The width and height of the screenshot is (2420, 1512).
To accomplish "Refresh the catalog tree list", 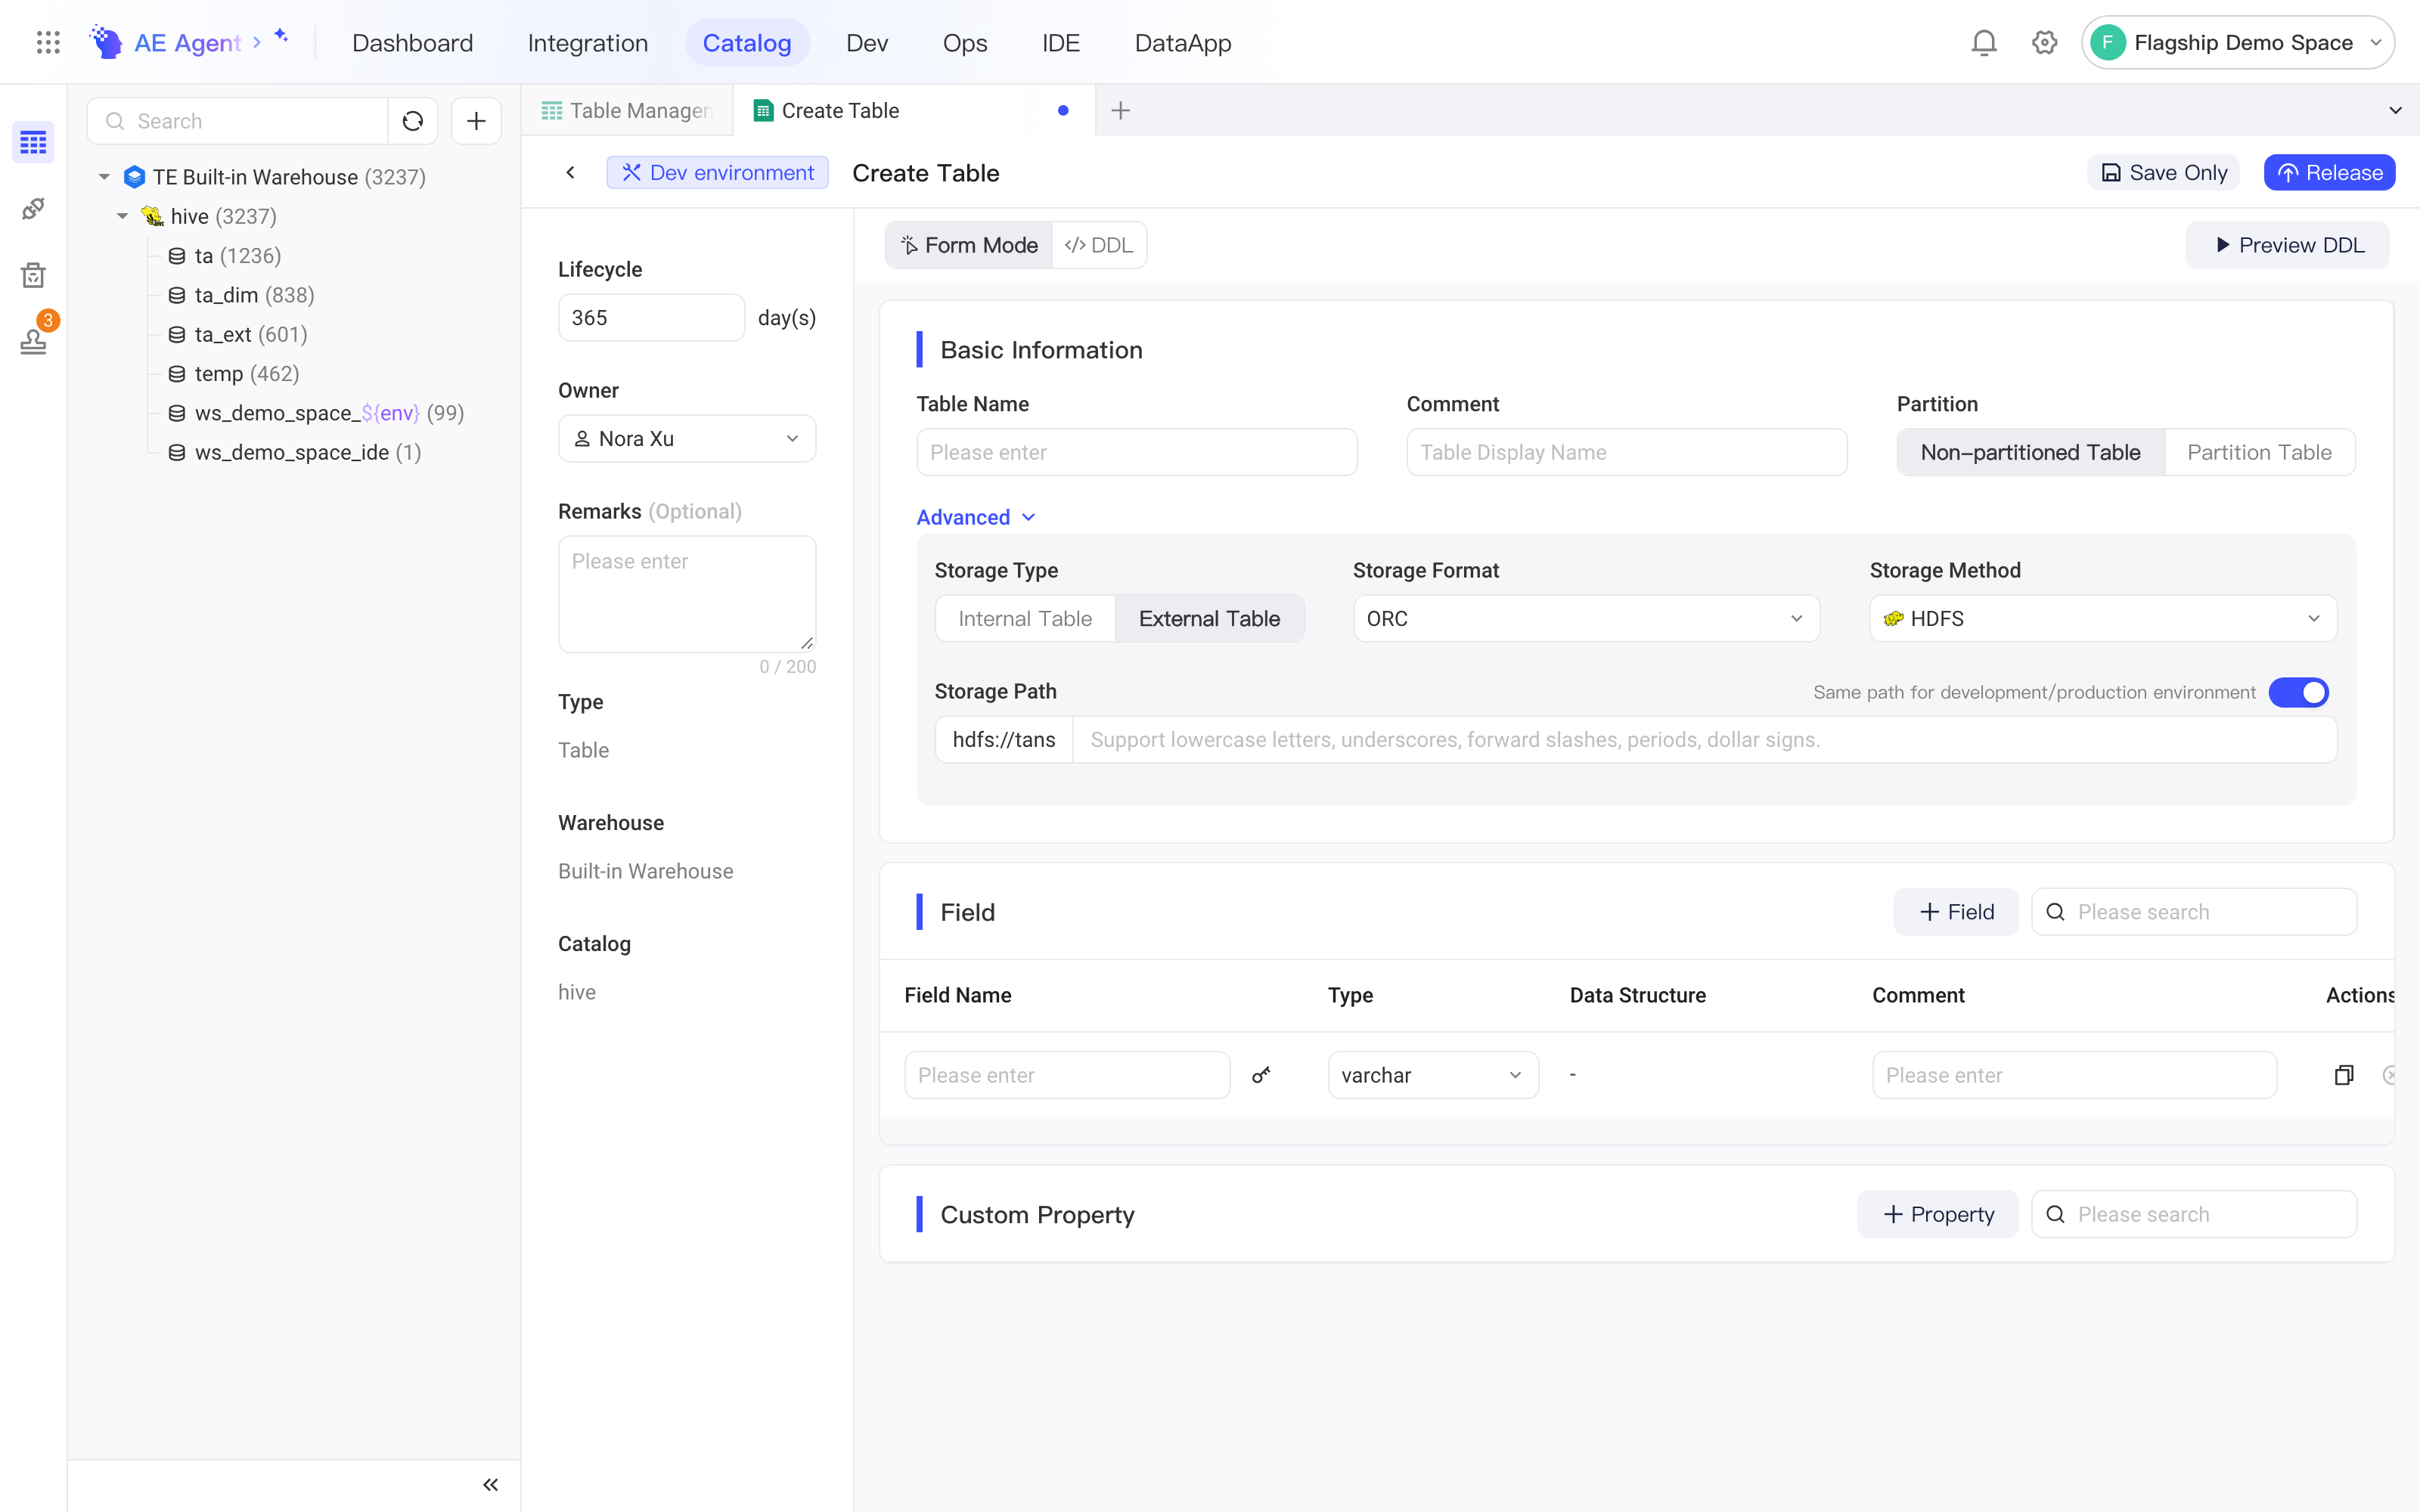I will pyautogui.click(x=413, y=121).
